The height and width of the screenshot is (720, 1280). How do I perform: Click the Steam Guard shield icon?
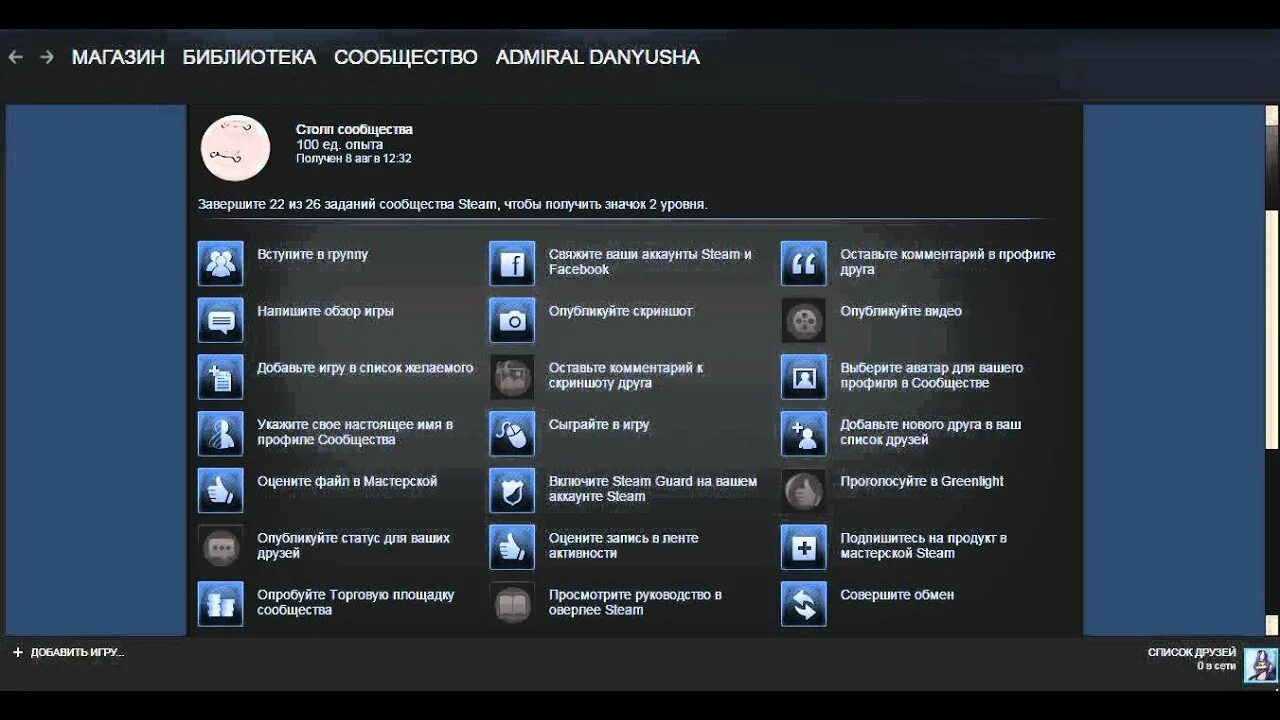coord(512,491)
